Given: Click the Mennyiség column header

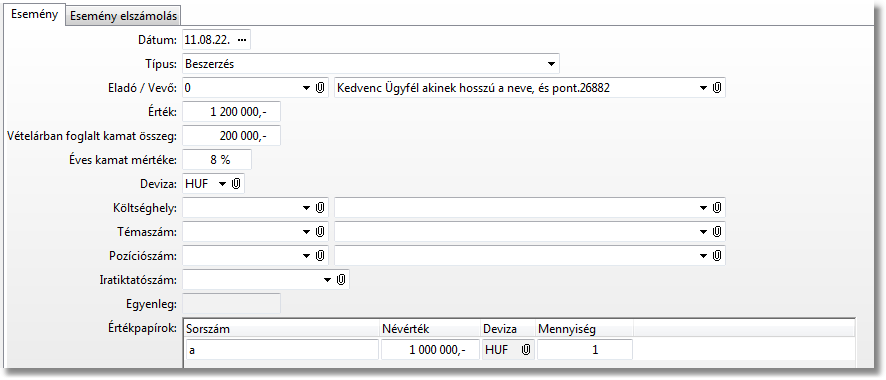Looking at the screenshot, I should (584, 328).
